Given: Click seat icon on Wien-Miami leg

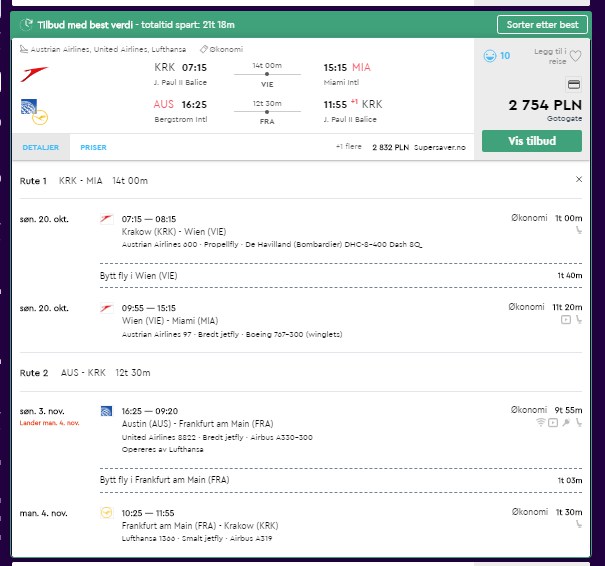Looking at the screenshot, I should pos(579,319).
